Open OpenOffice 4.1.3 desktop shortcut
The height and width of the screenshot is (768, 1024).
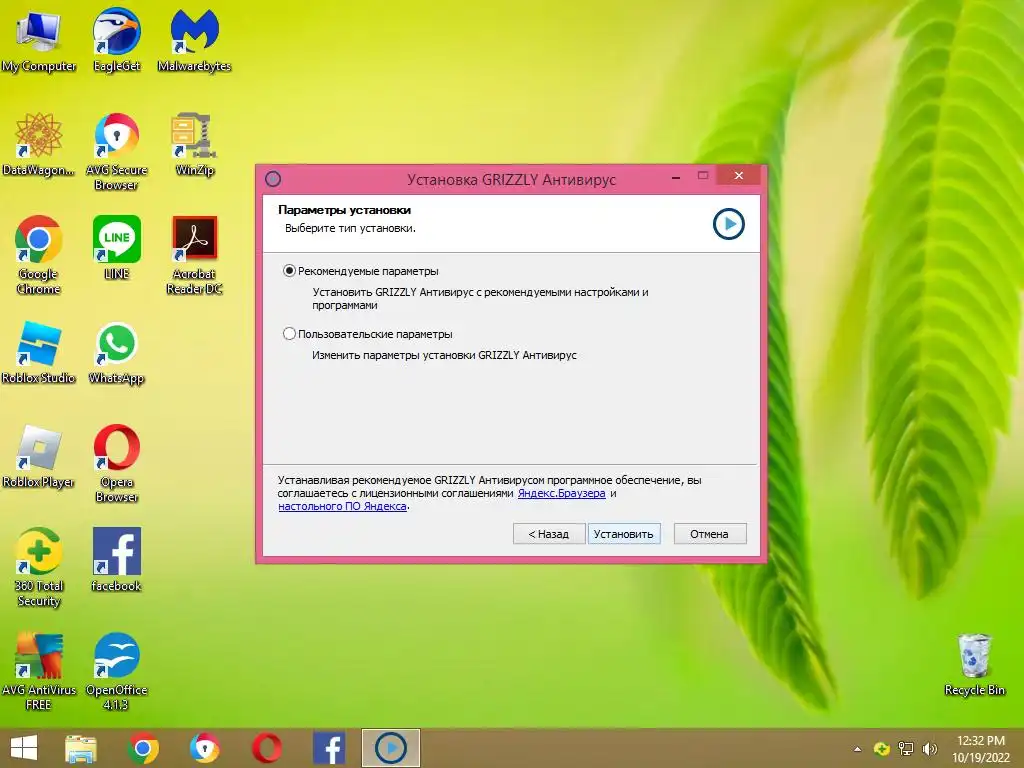tap(117, 671)
